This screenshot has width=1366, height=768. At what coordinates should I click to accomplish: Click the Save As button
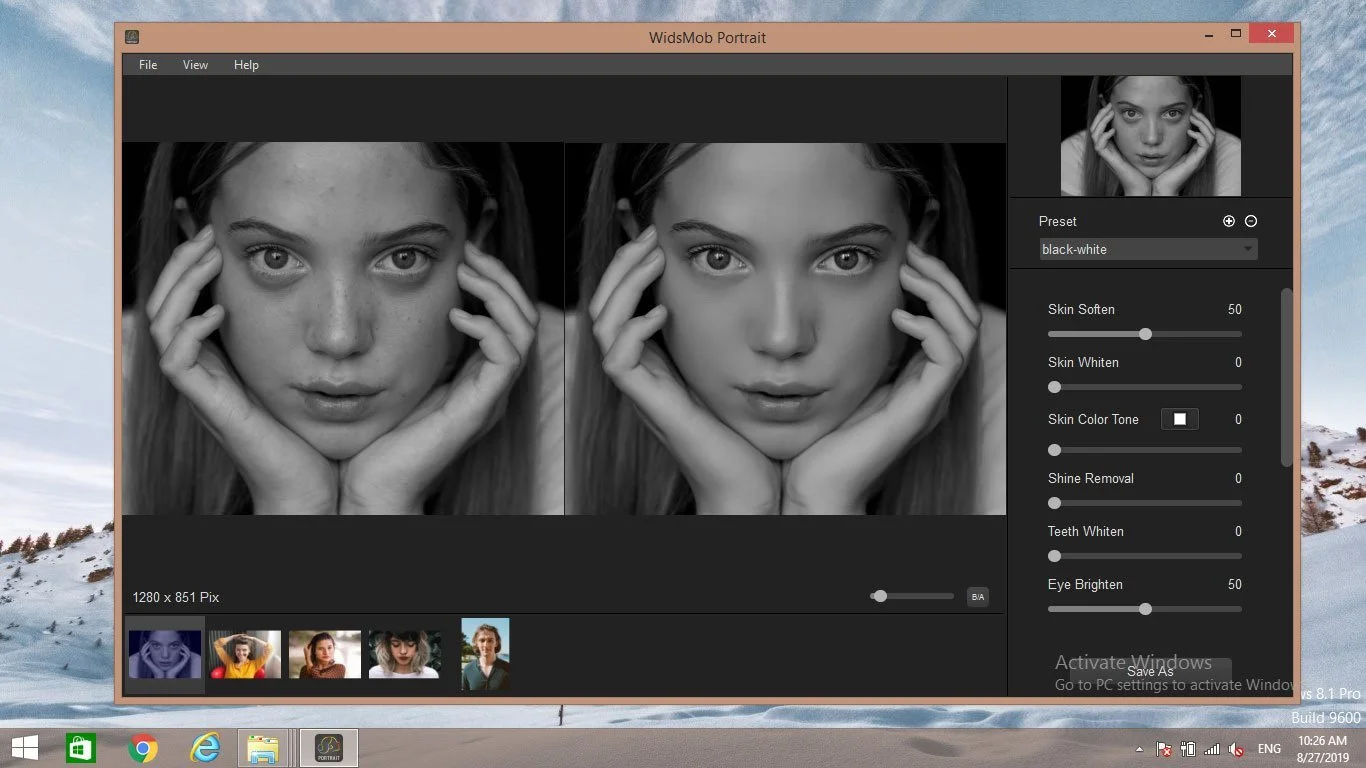[x=1149, y=671]
